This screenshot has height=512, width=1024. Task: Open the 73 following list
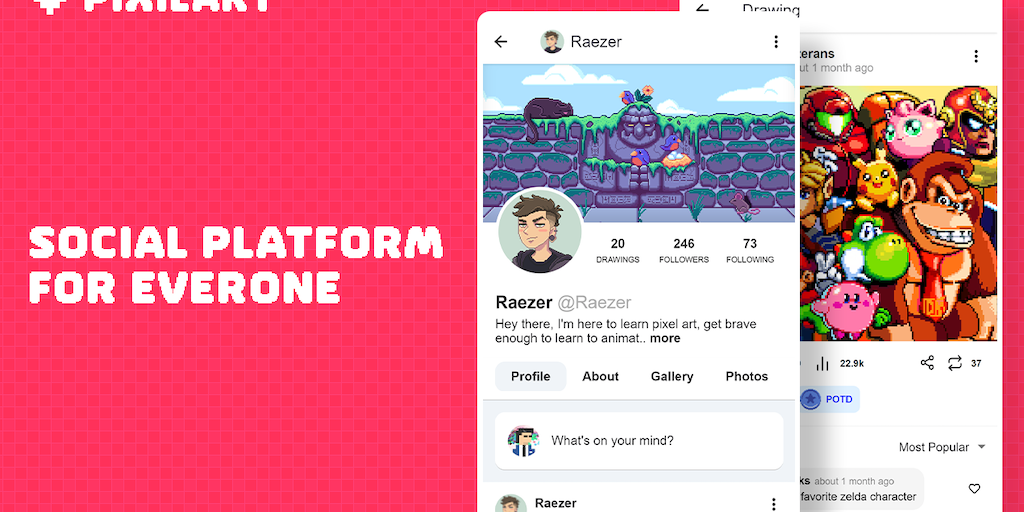tap(750, 250)
